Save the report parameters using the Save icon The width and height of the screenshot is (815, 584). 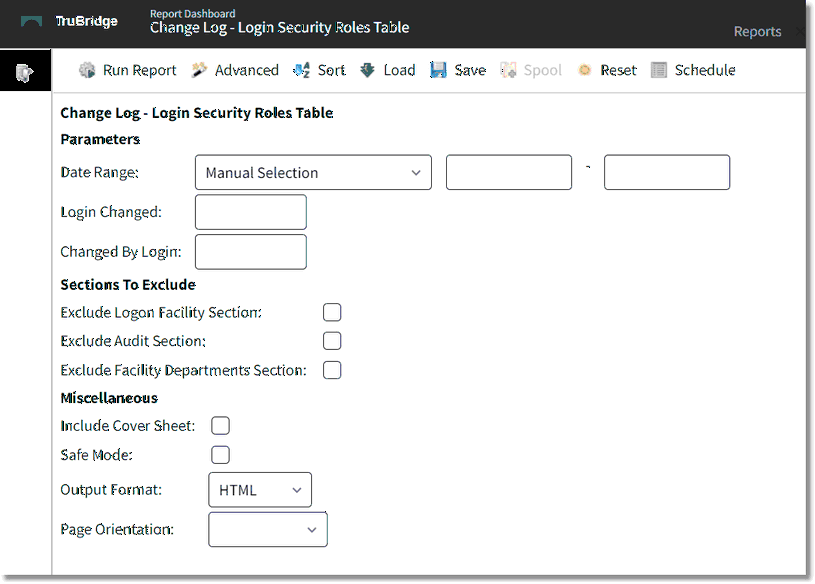click(x=438, y=70)
